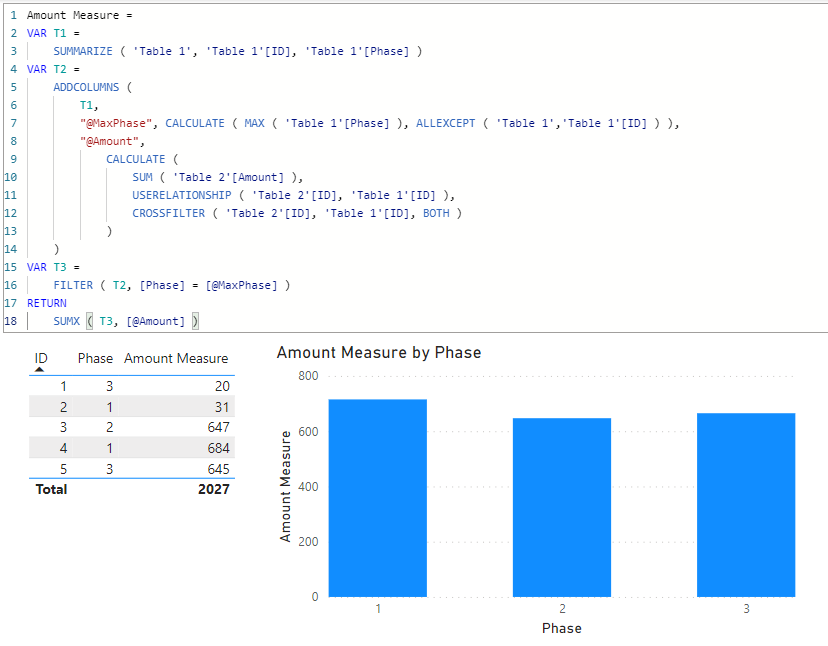This screenshot has width=828, height=646.
Task: Click the ADDCOLUMNS function on line 5
Action: [86, 87]
